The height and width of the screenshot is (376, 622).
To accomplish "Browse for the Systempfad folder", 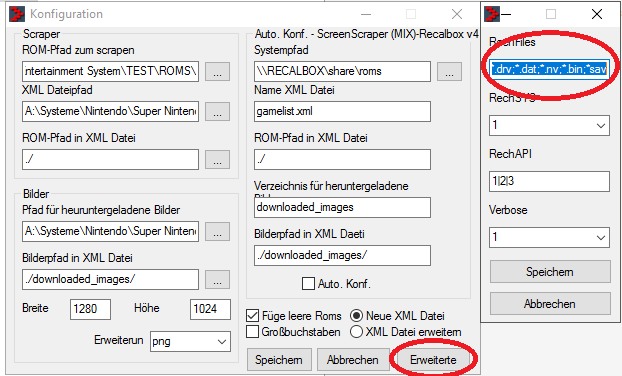I will (x=449, y=71).
